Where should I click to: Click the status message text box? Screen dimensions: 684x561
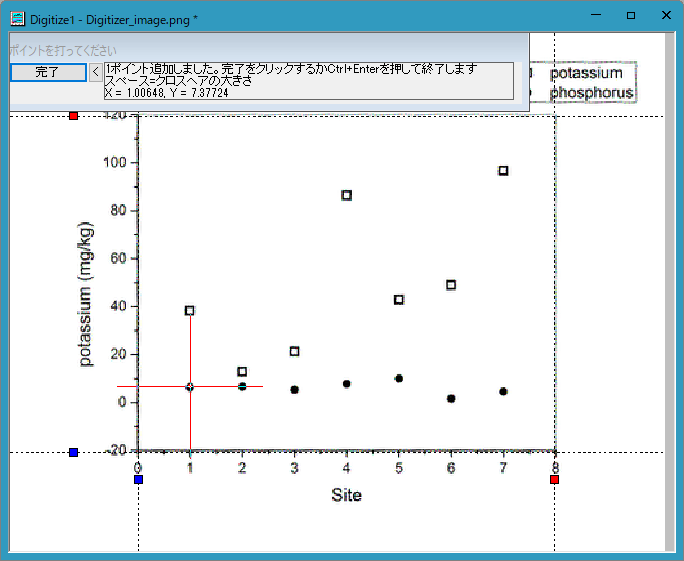pos(309,81)
